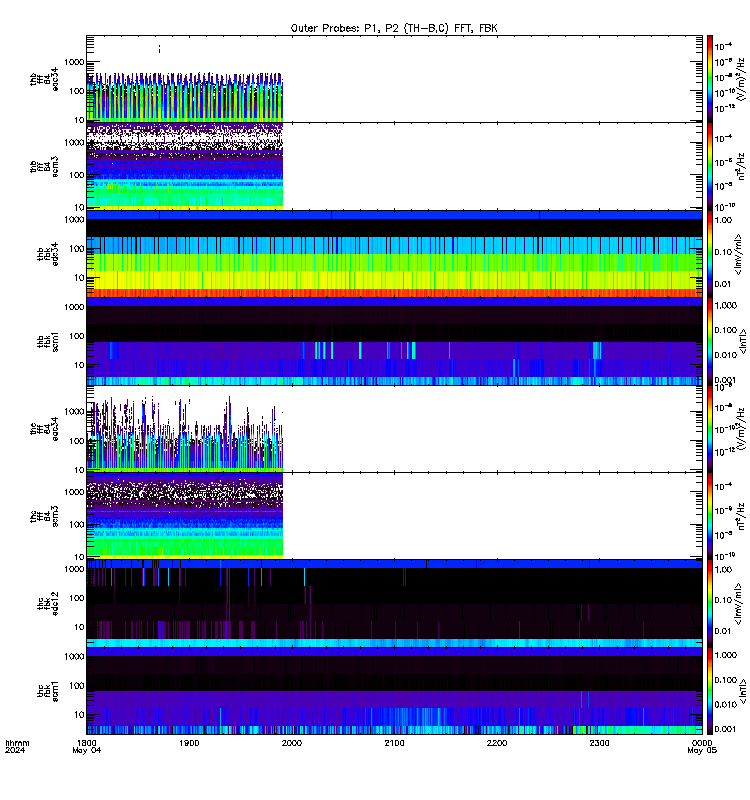Click the "hhmm 2024" axis legend
This screenshot has width=750, height=800.
[17, 746]
